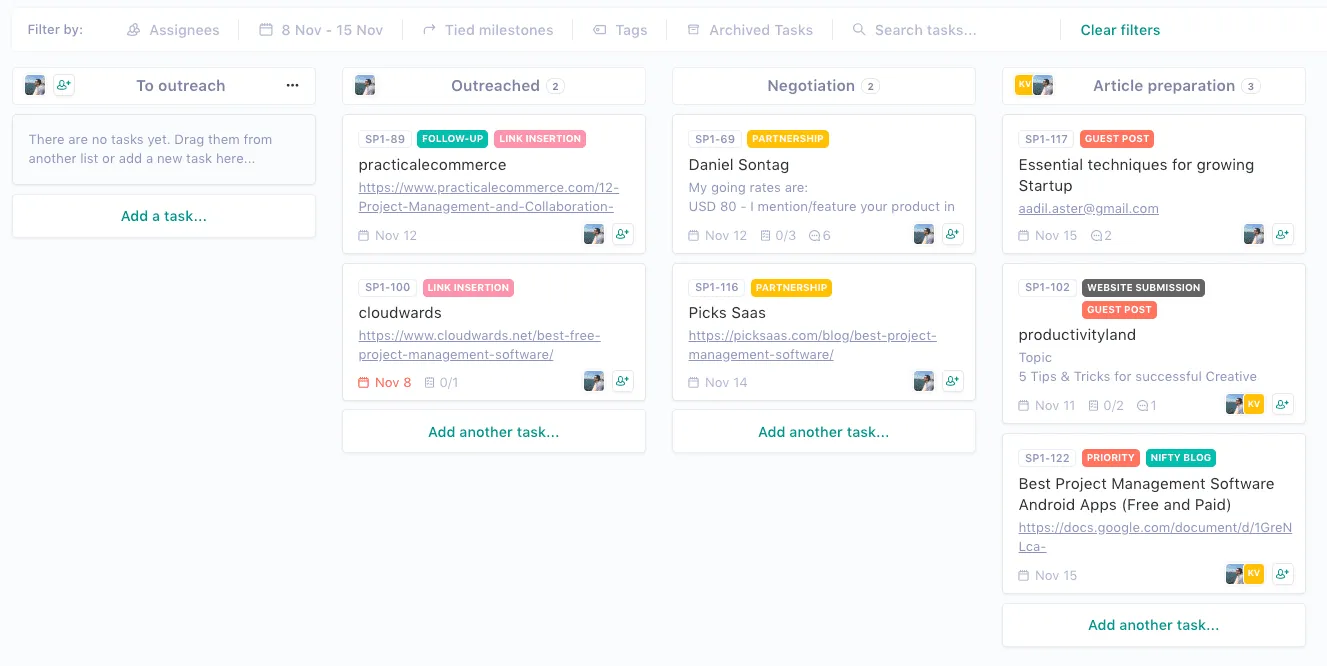Click Clear filters
This screenshot has width=1327, height=666.
coord(1120,30)
